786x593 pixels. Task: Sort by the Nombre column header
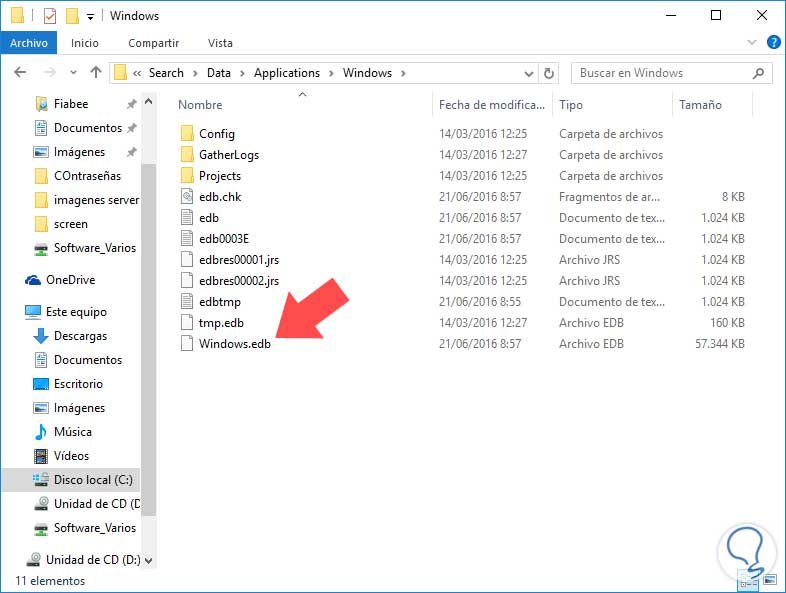point(200,105)
